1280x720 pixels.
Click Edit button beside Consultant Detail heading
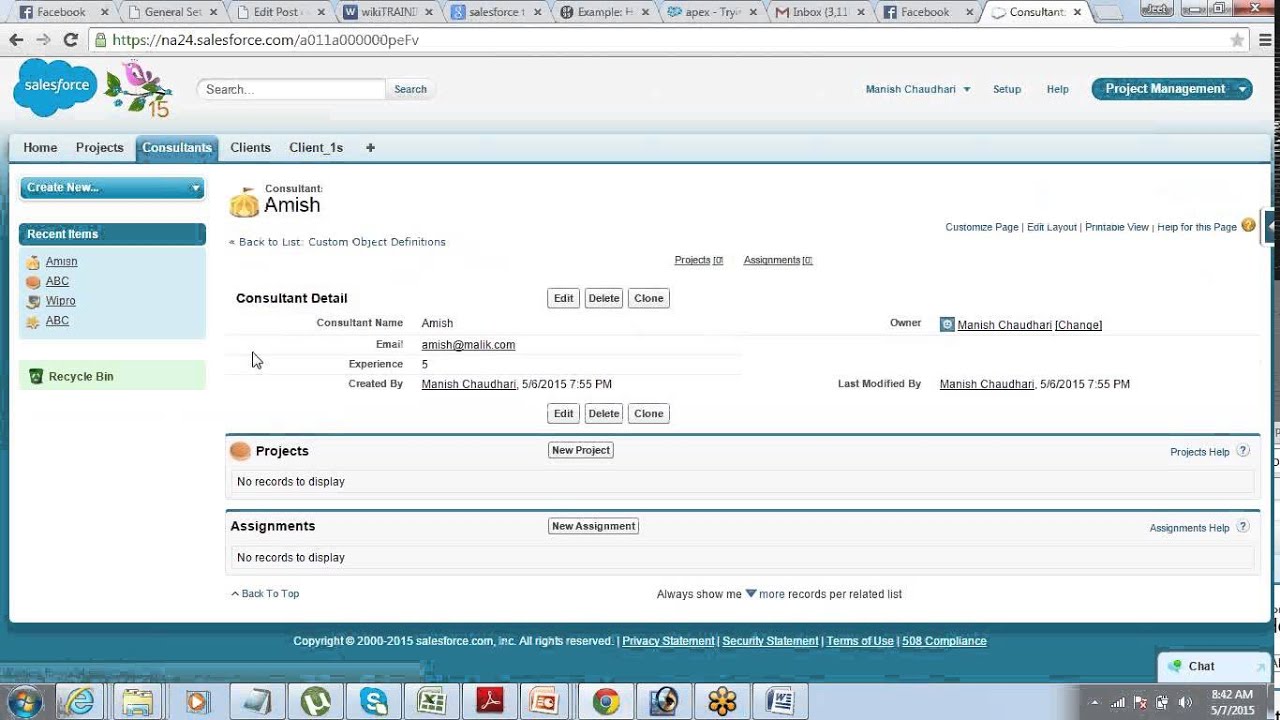tap(564, 298)
